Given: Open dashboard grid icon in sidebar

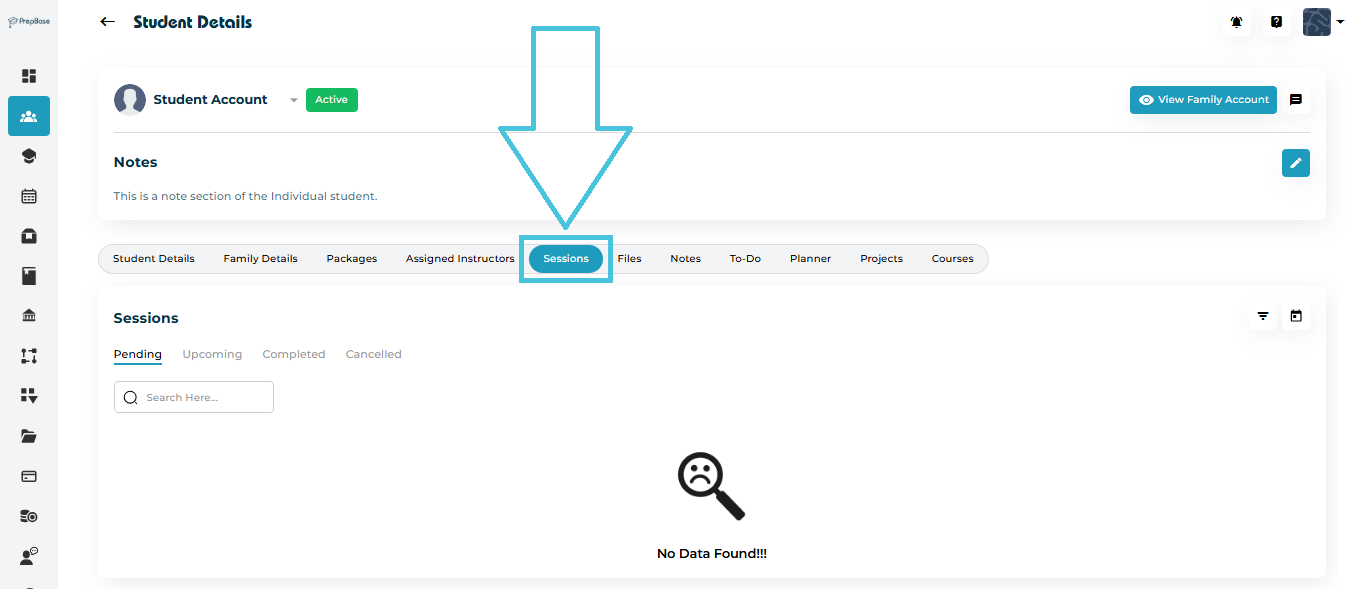Looking at the screenshot, I should coord(29,76).
